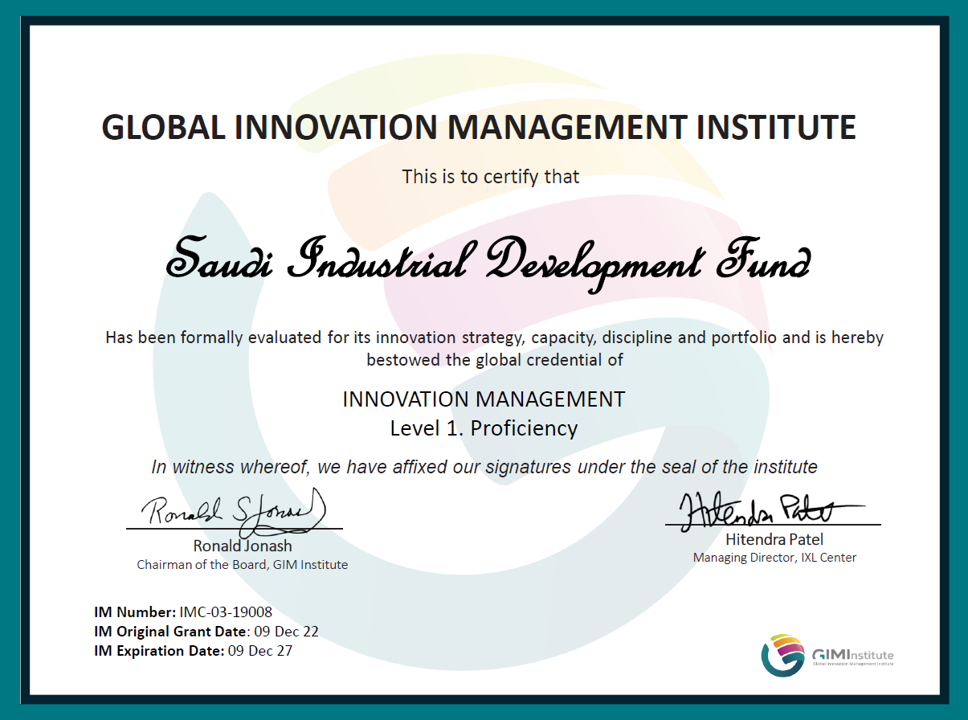This screenshot has height=720, width=968.
Task: Click 'Chairman of the Board, GIM Institute'
Action: point(242,564)
